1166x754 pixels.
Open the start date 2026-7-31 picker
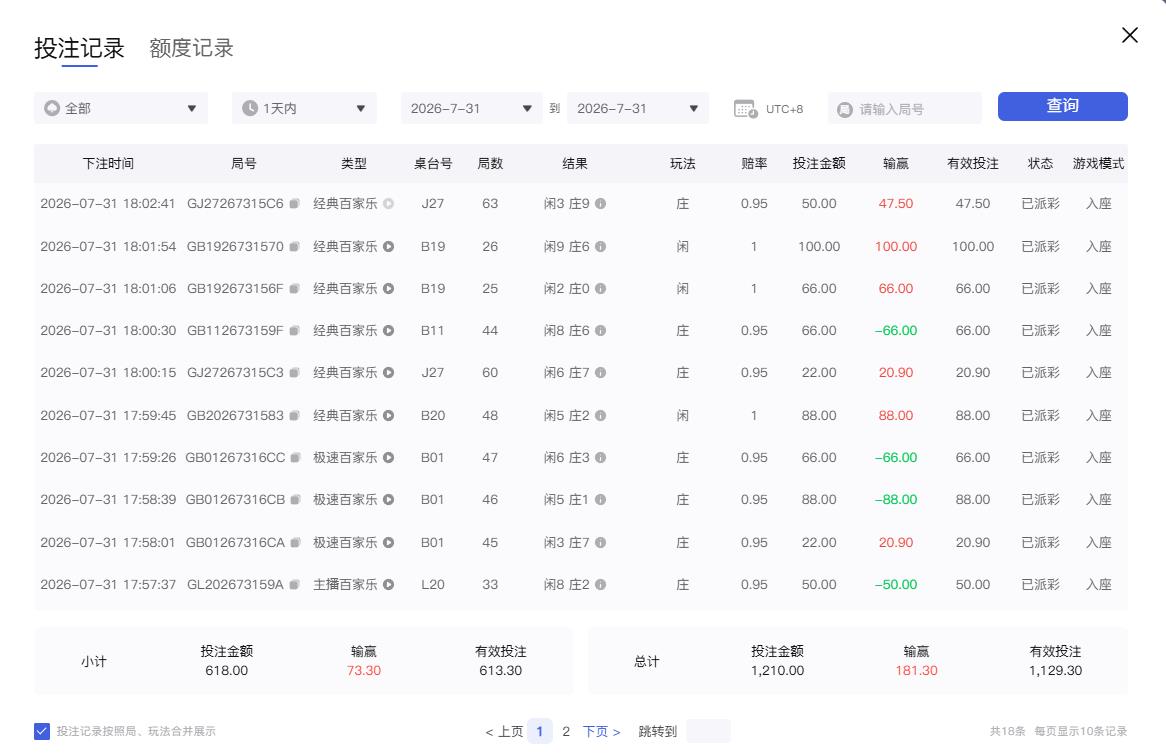coord(471,109)
